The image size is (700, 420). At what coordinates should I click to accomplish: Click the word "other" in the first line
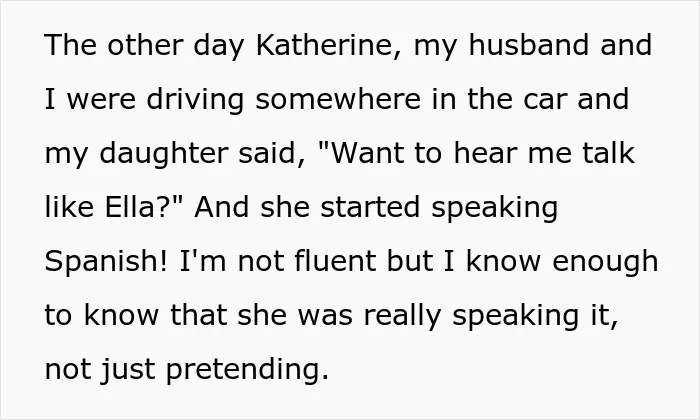click(145, 45)
